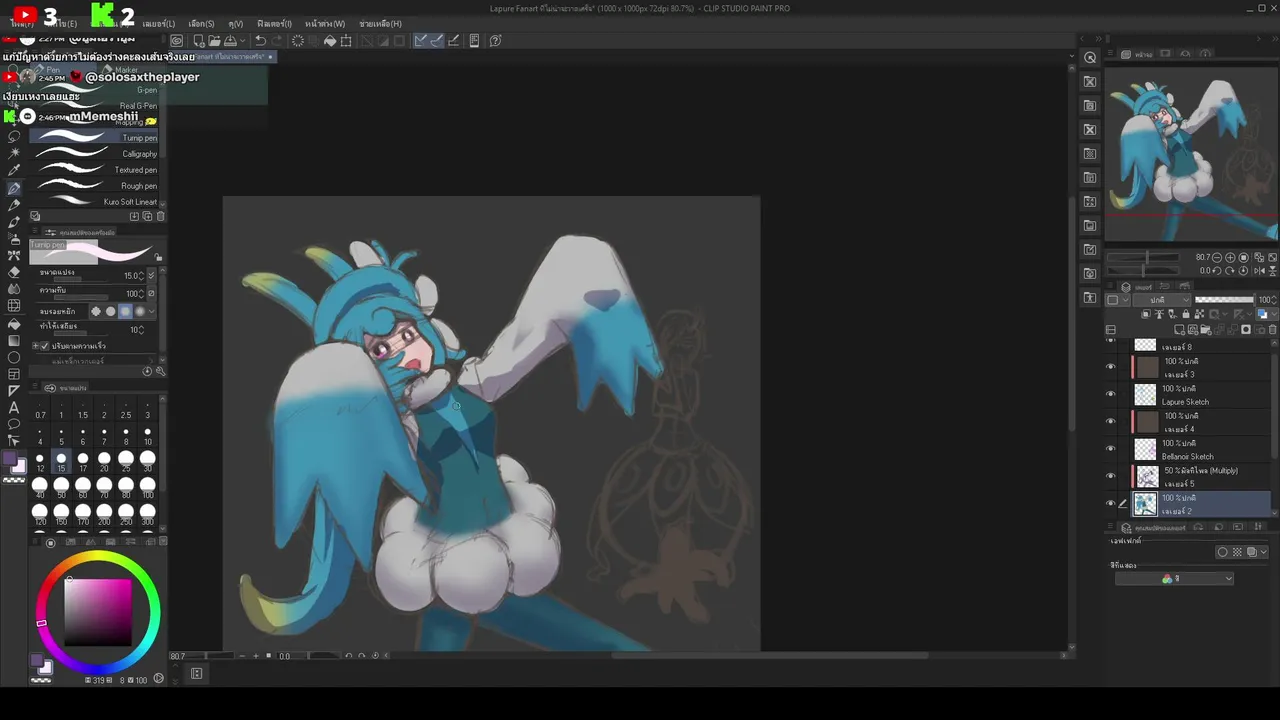Expand the anti-aliasing options arrow
This screenshot has height=720, width=1280.
(x=152, y=311)
